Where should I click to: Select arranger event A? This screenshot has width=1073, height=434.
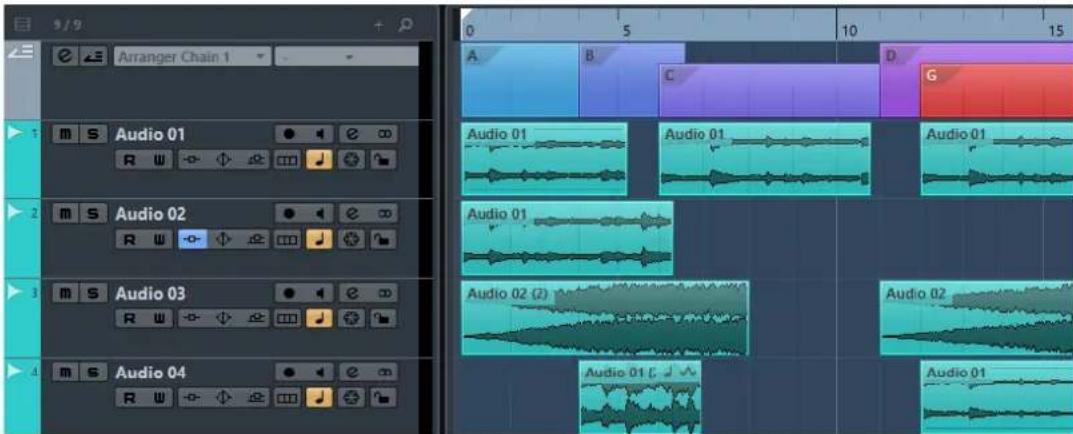pos(520,81)
